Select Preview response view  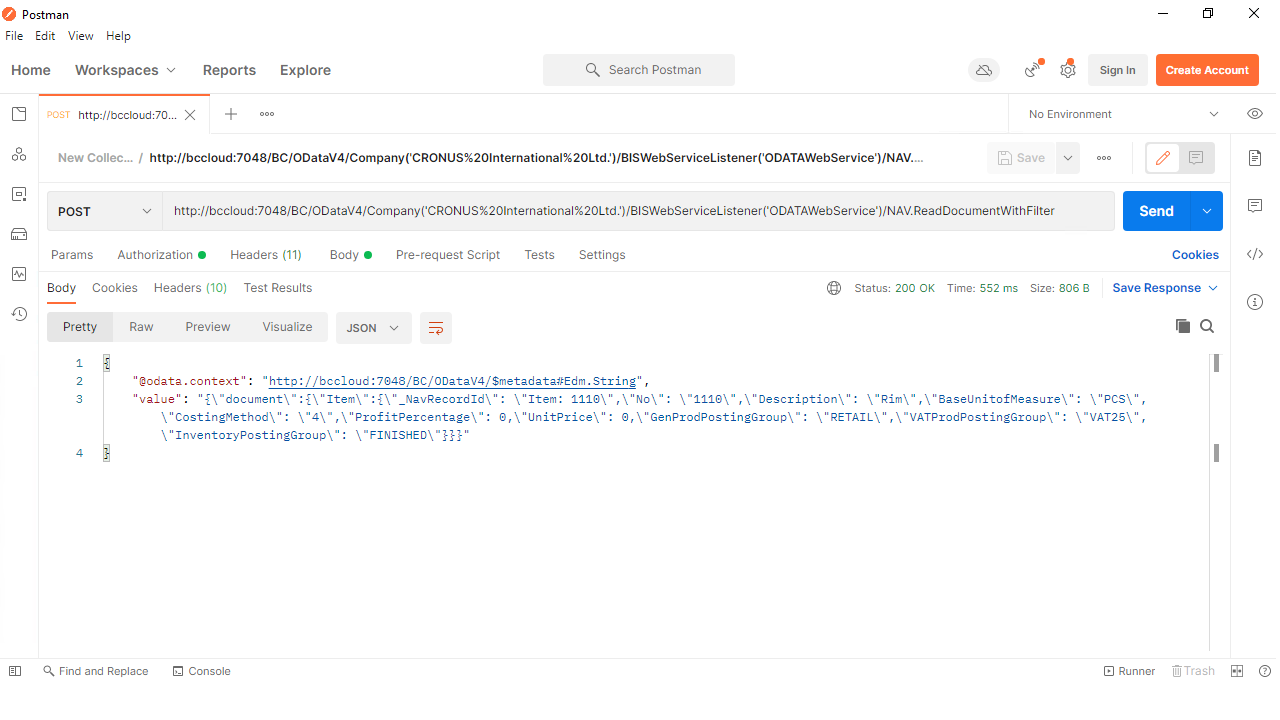point(208,327)
